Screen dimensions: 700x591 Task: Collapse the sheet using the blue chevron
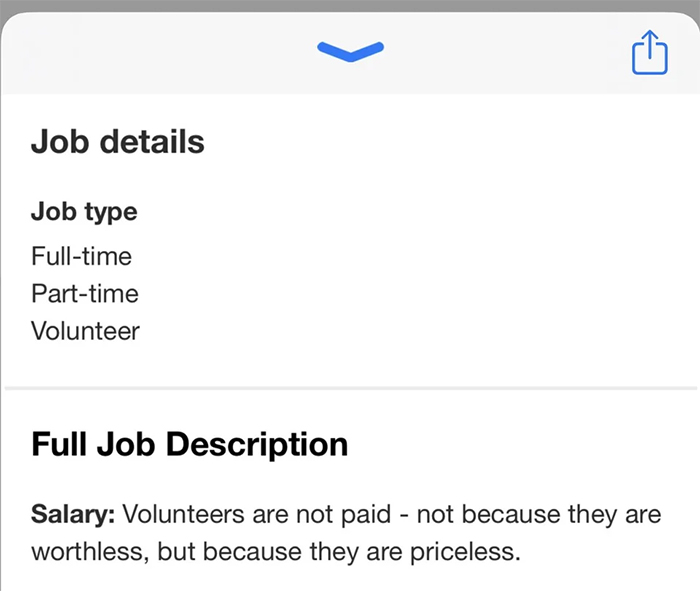pos(350,50)
